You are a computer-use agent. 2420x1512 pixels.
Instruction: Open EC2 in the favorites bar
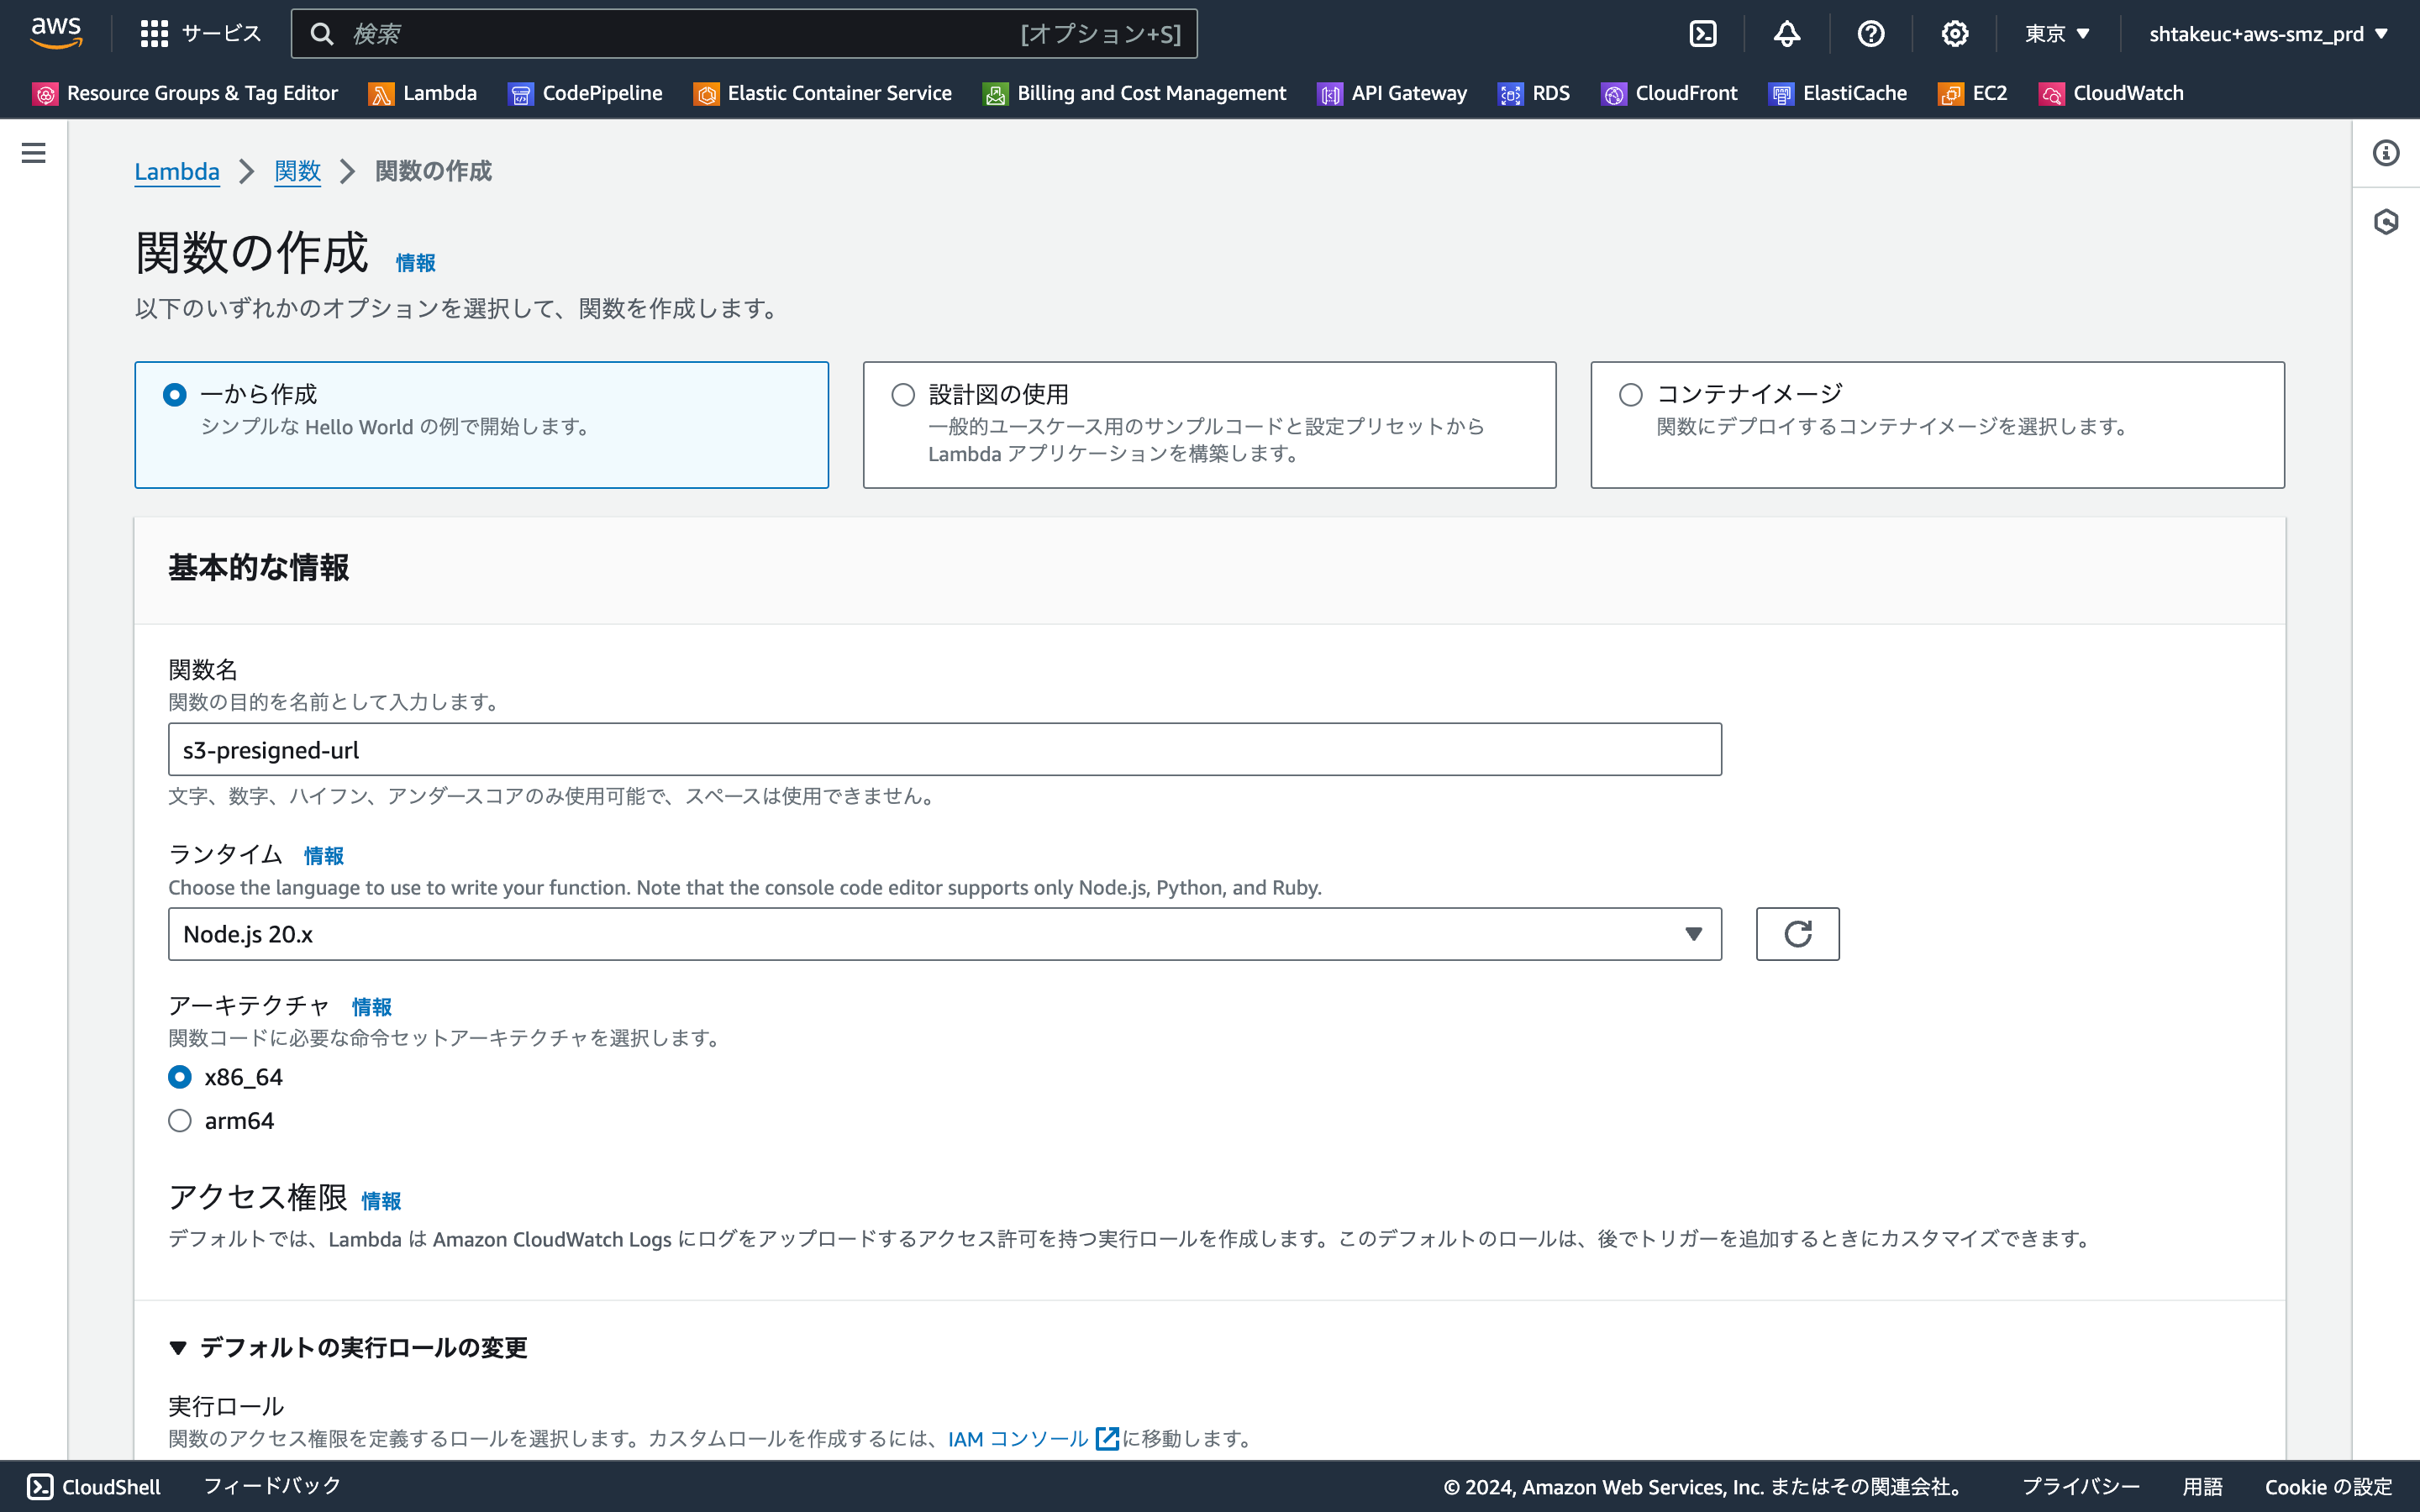pyautogui.click(x=1989, y=93)
